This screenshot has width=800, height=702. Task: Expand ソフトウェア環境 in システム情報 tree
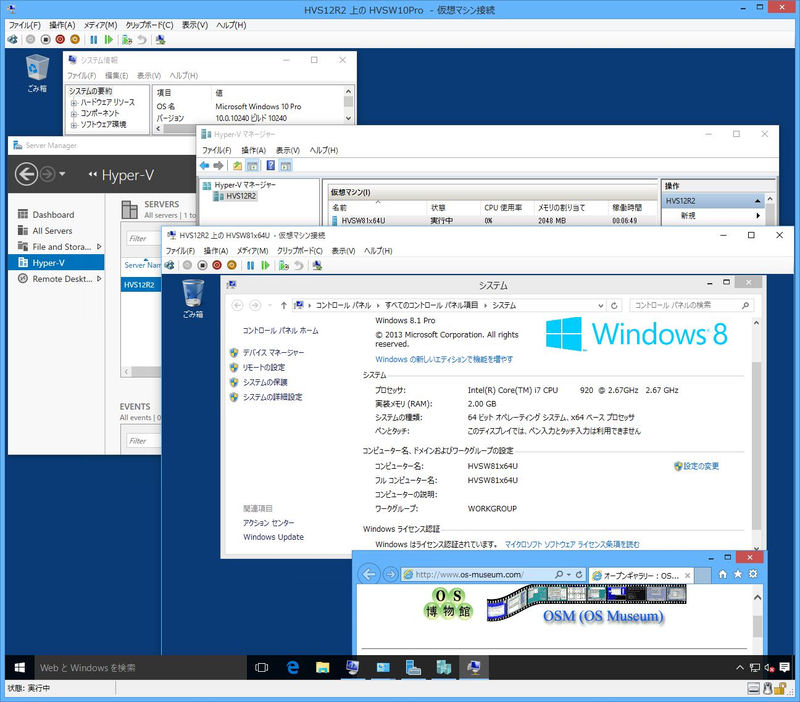point(74,125)
